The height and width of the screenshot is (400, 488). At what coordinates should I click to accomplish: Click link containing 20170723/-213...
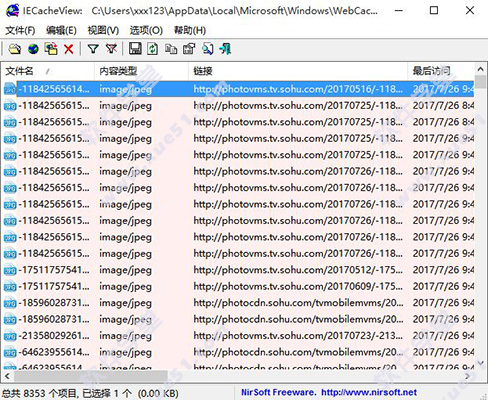coord(298,336)
